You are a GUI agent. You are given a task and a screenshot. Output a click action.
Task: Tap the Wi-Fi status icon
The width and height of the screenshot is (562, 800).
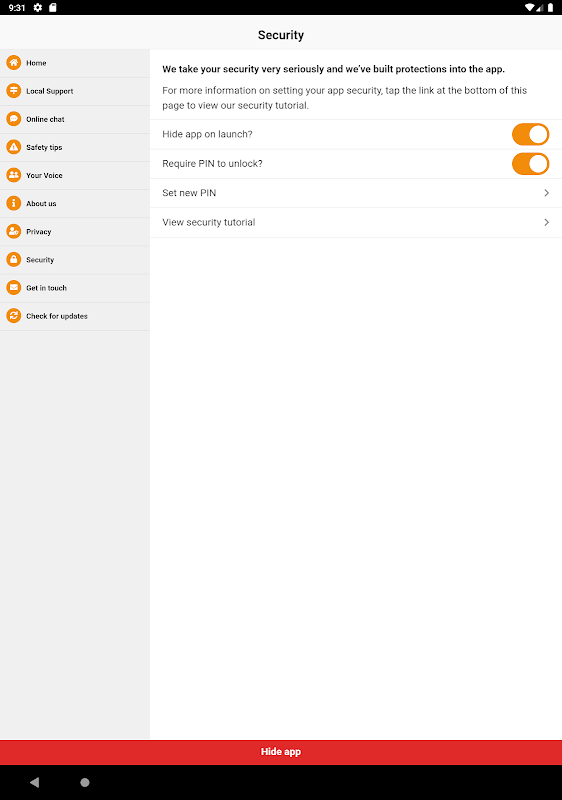529,7
